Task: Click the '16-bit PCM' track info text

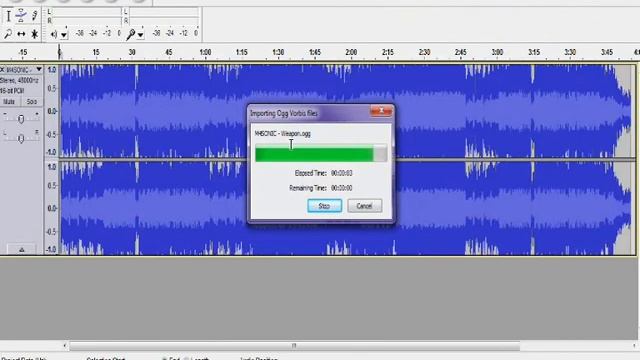Action: pyautogui.click(x=12, y=91)
